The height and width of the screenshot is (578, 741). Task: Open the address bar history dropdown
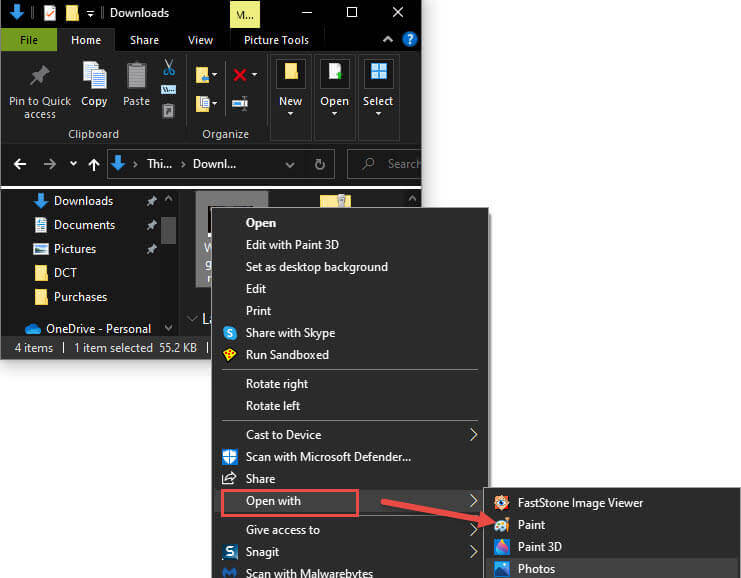[290, 164]
